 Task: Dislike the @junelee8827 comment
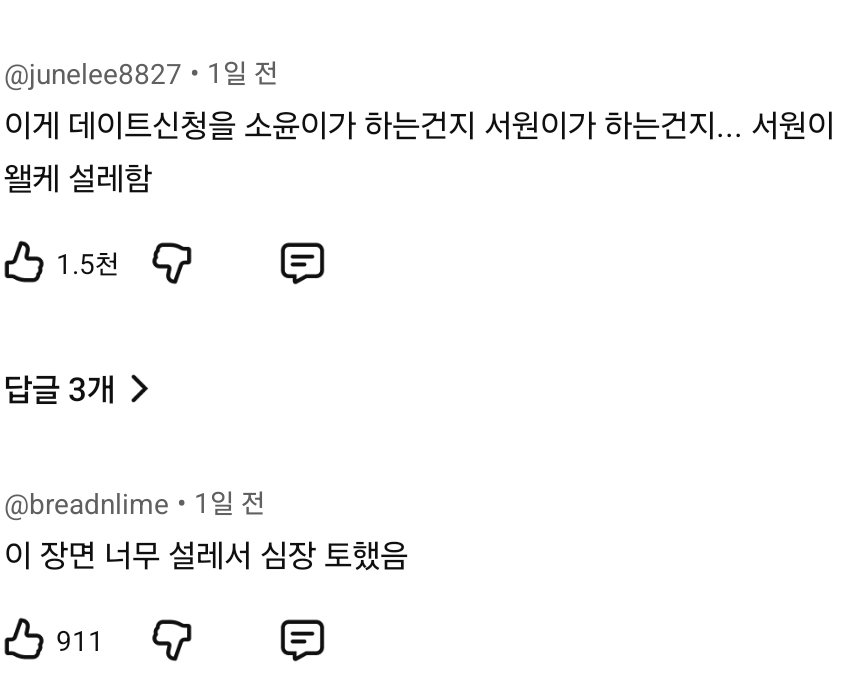172,263
